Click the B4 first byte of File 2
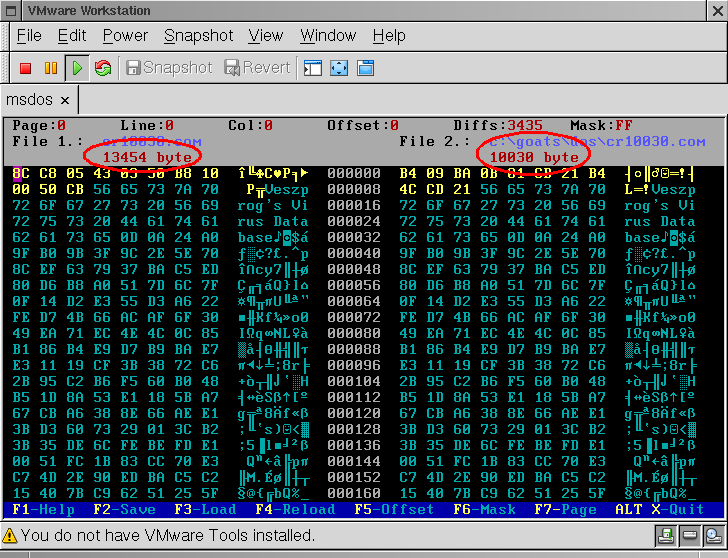The width and height of the screenshot is (728, 558). coord(408,174)
